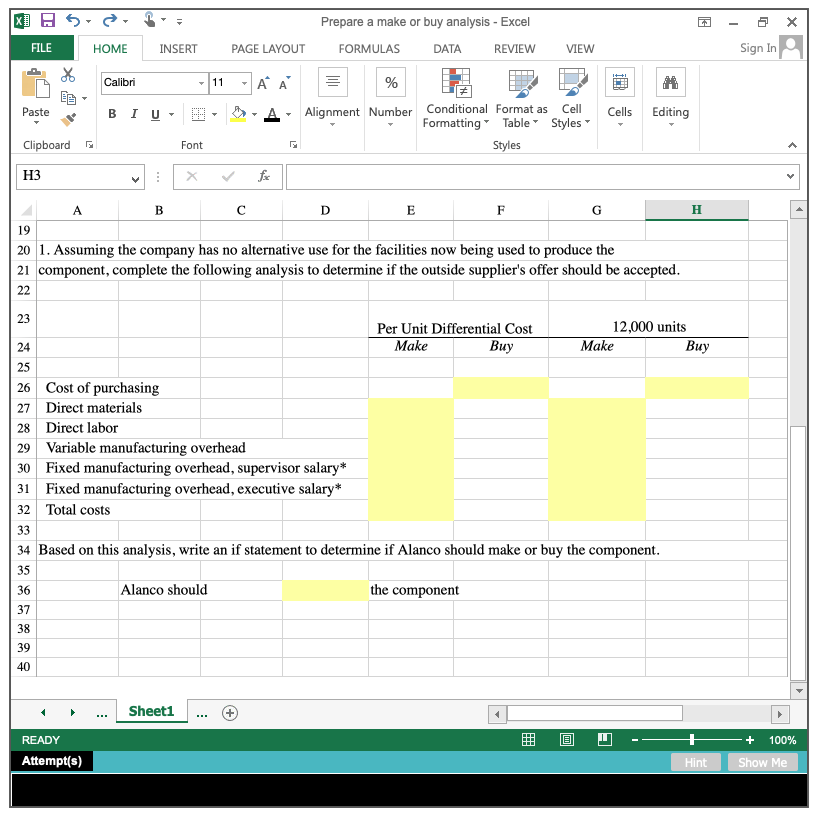Toggle italic formatting
The height and width of the screenshot is (817, 827).
pyautogui.click(x=133, y=113)
